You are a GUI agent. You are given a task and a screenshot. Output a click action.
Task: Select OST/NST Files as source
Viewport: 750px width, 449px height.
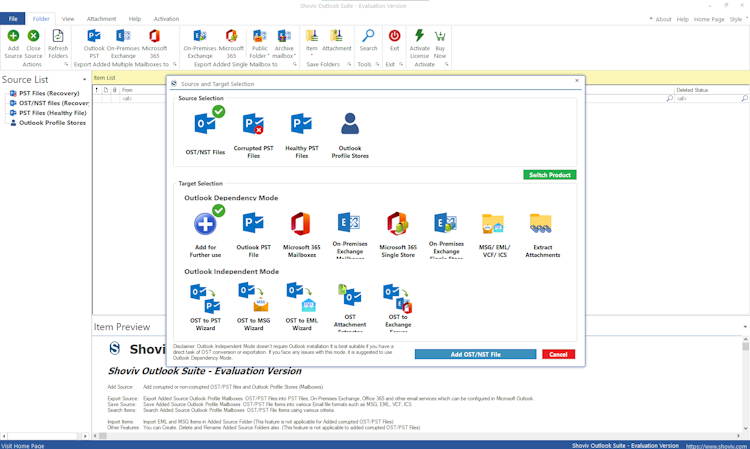point(205,130)
